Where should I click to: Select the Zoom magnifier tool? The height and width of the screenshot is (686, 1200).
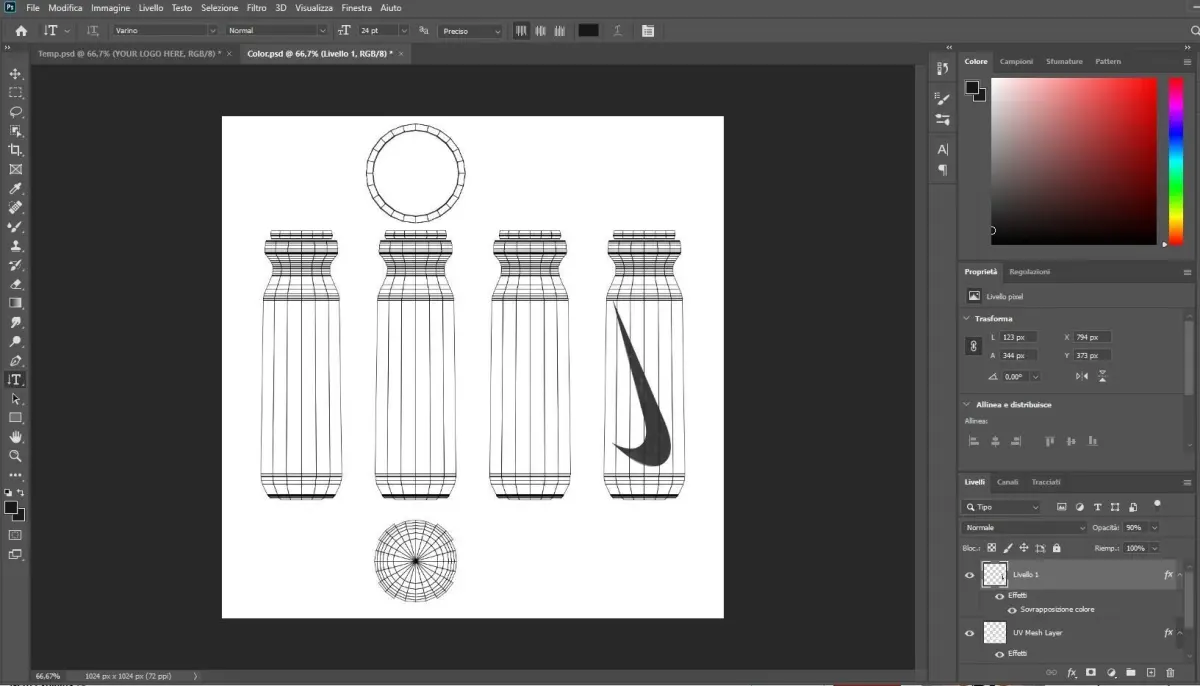[x=15, y=456]
